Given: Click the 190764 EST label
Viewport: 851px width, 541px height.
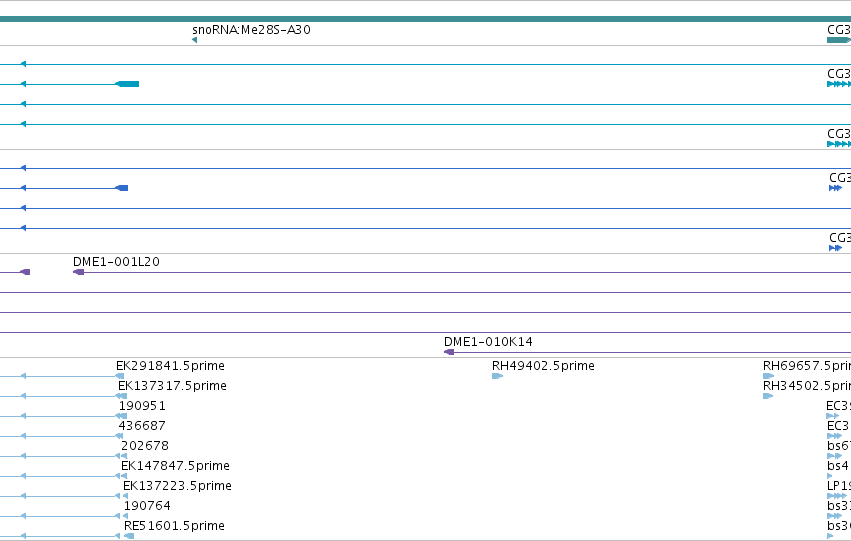Looking at the screenshot, I should pos(147,506).
